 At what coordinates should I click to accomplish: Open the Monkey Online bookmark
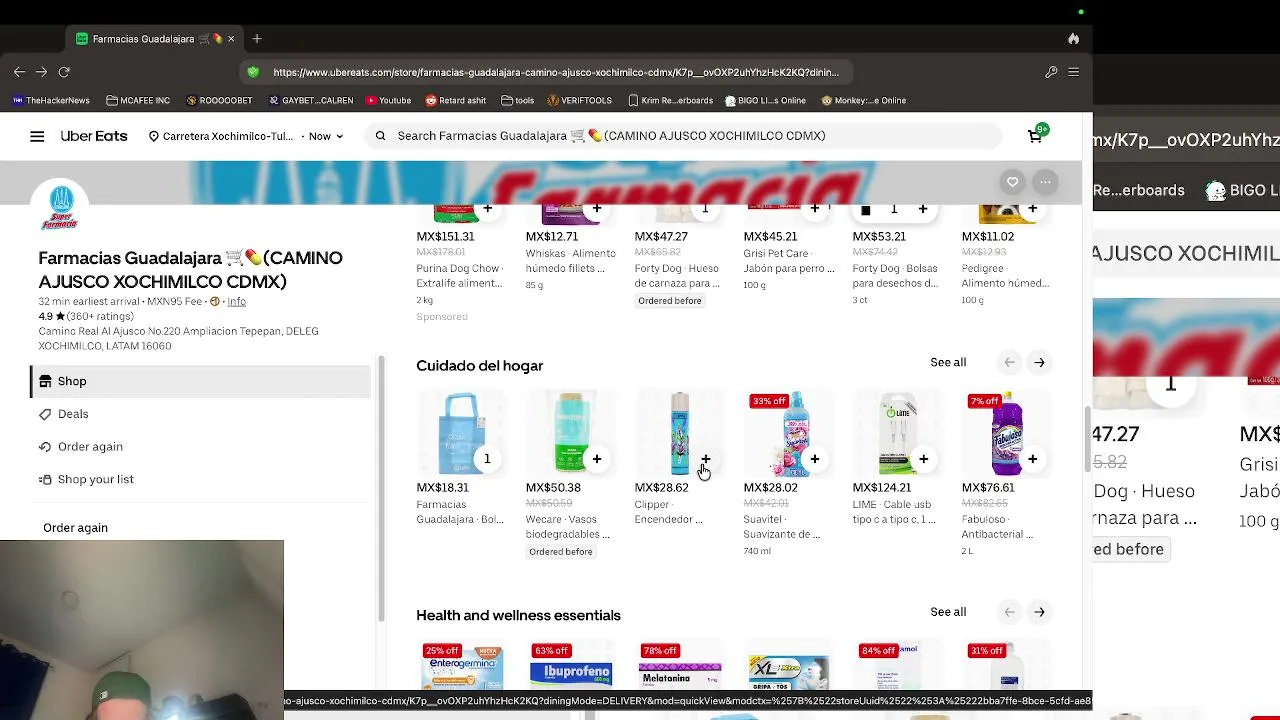864,100
